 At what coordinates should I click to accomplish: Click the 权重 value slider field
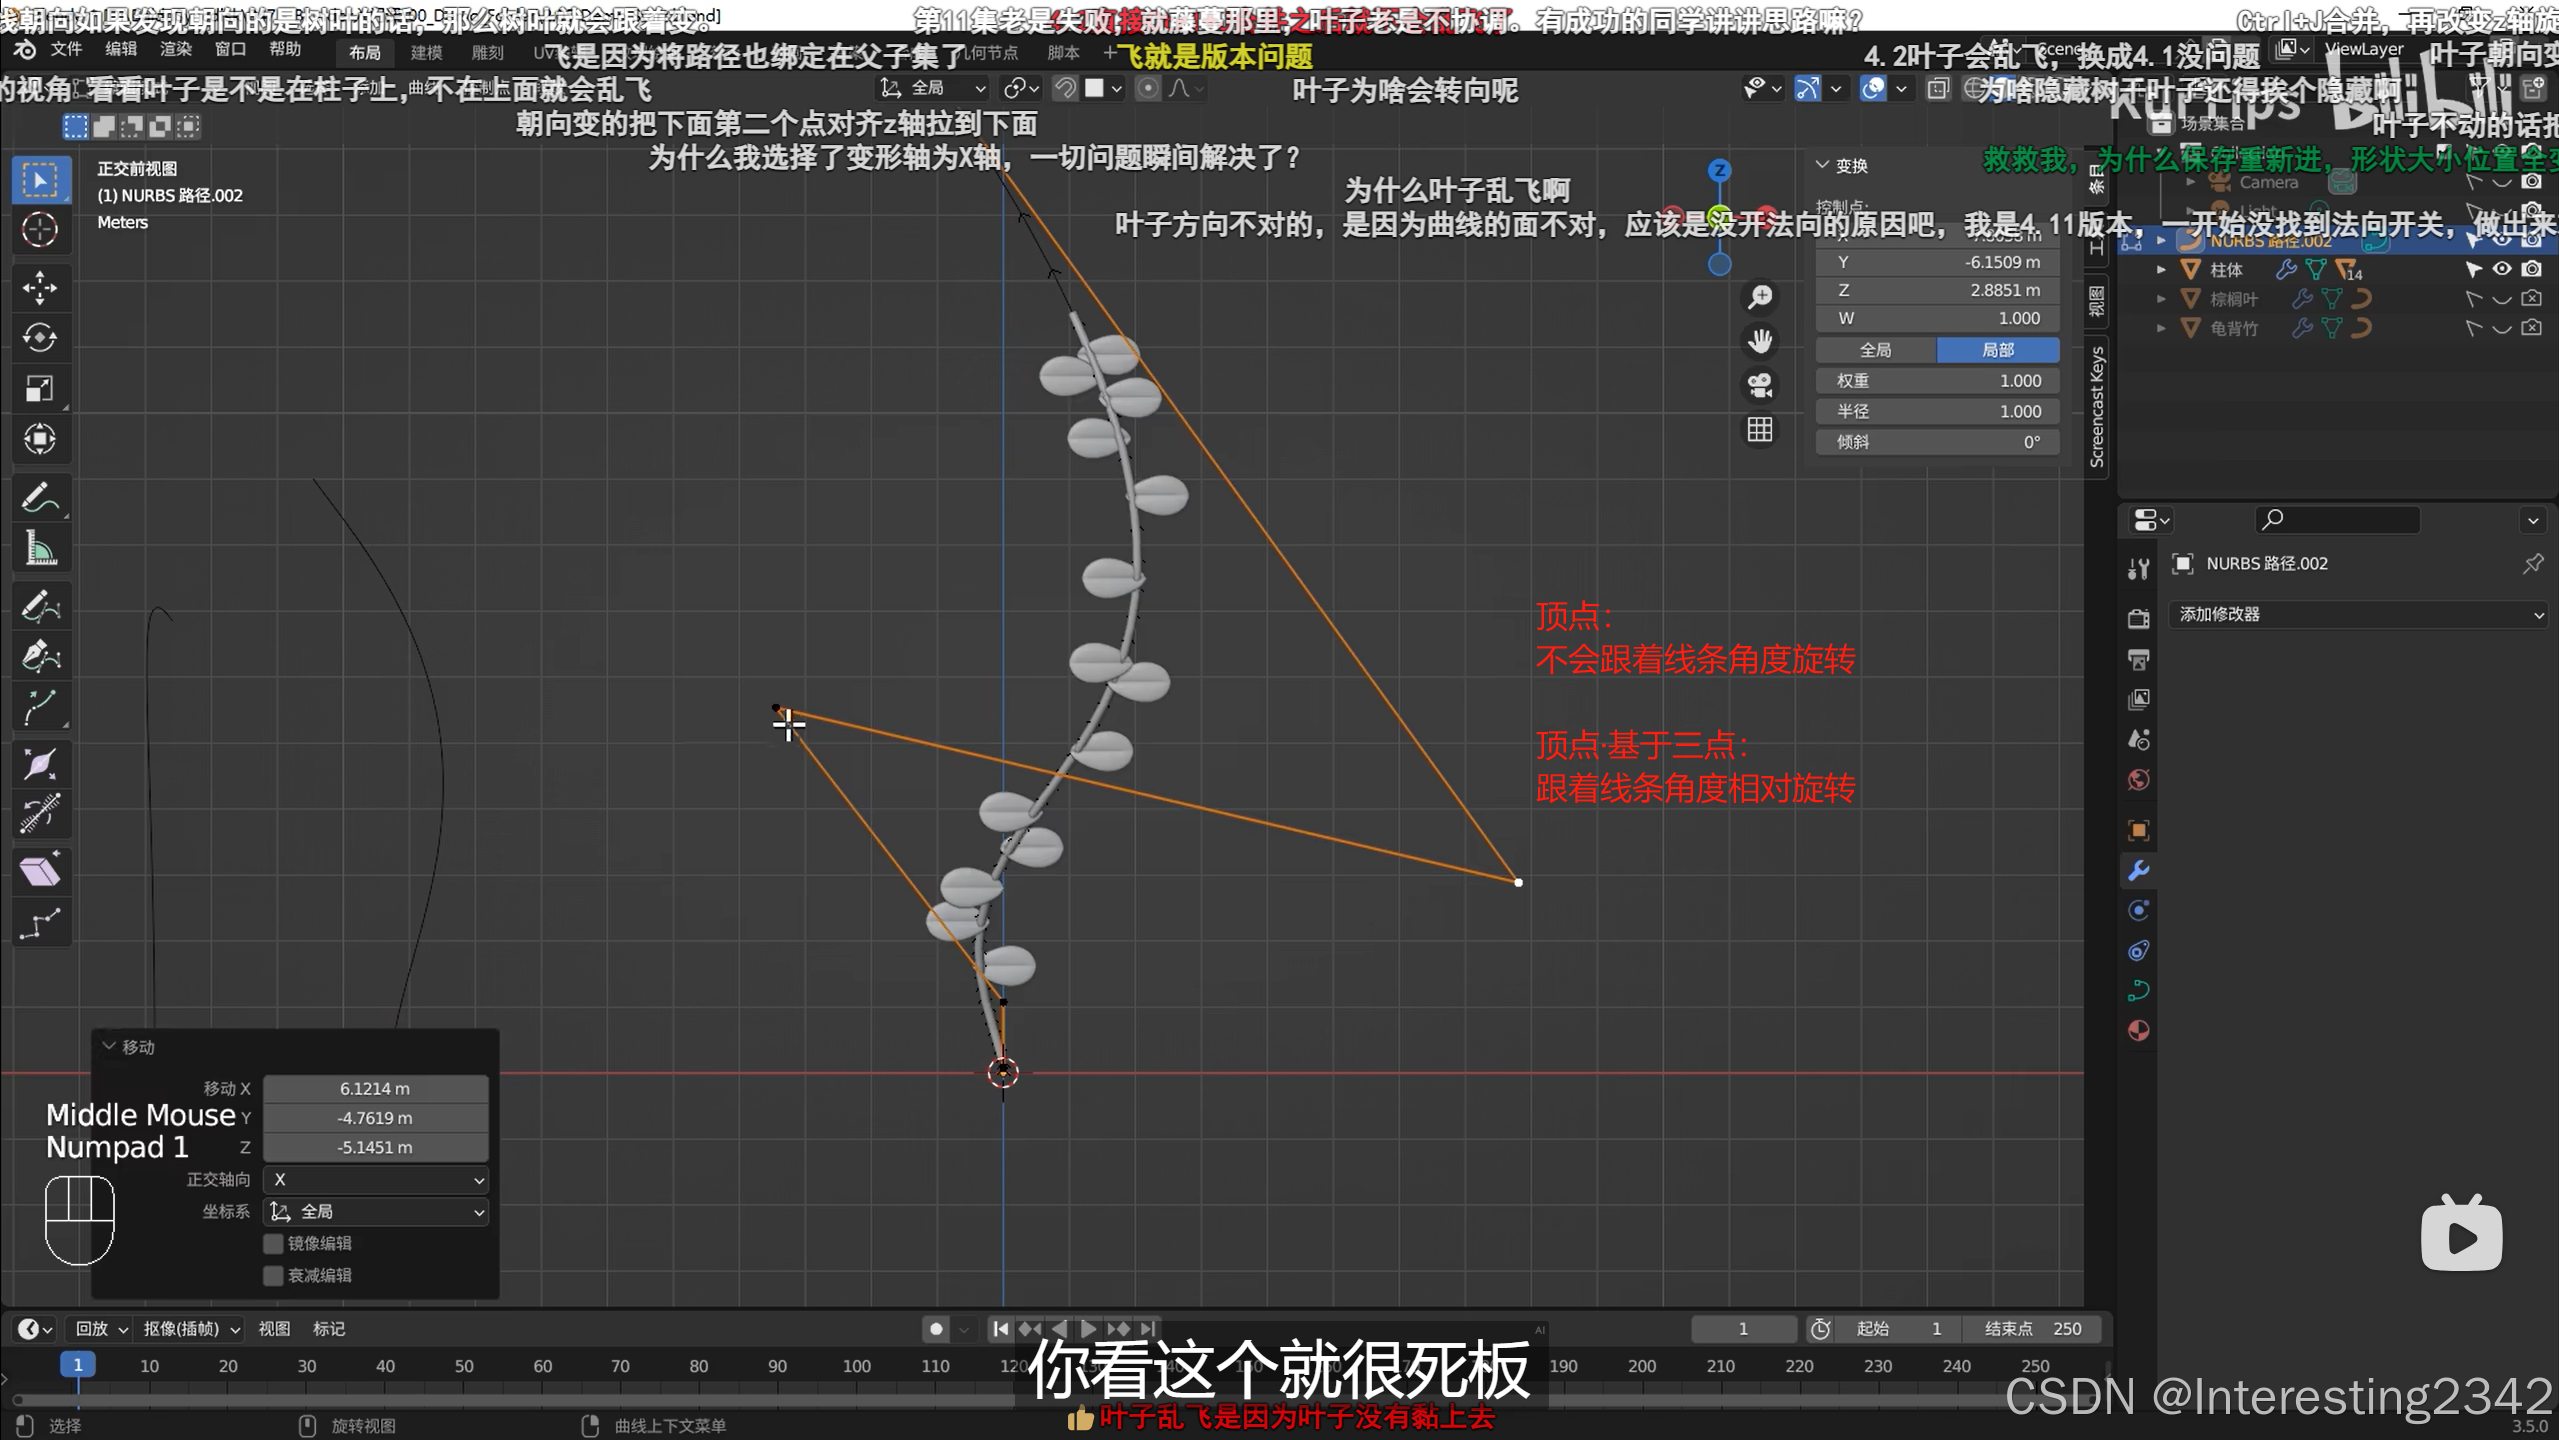click(1937, 381)
